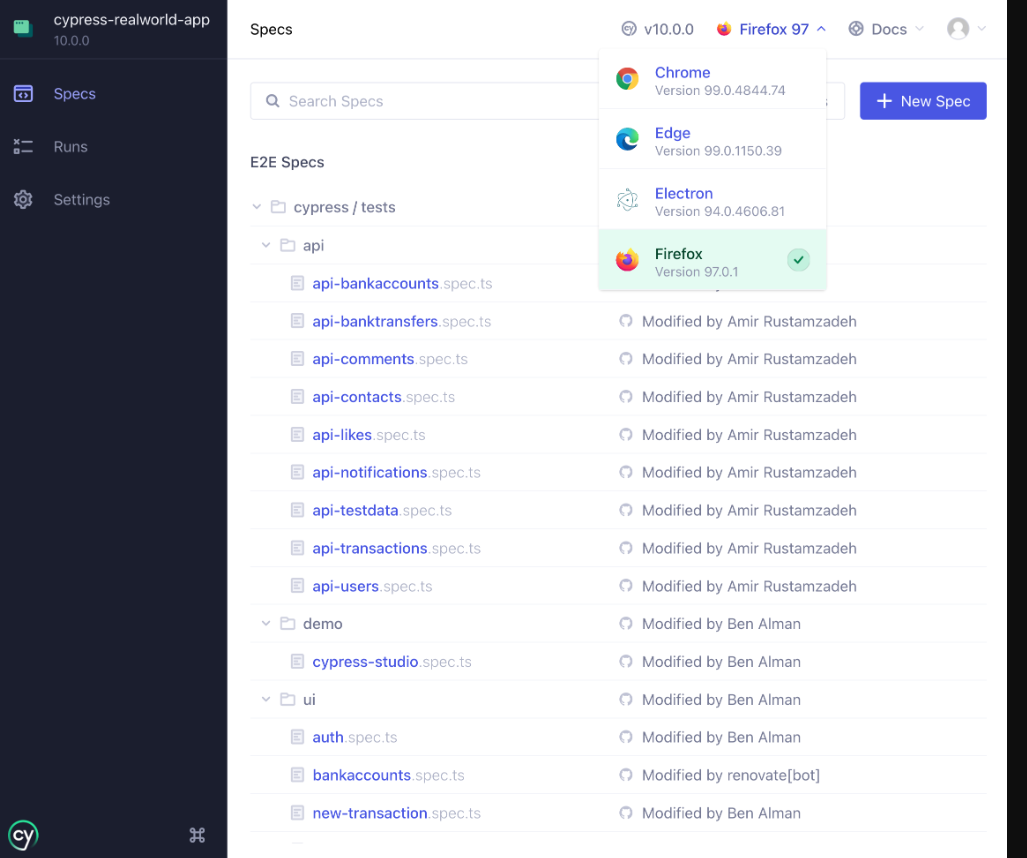Click cypress-realworld-app project title

point(132,20)
